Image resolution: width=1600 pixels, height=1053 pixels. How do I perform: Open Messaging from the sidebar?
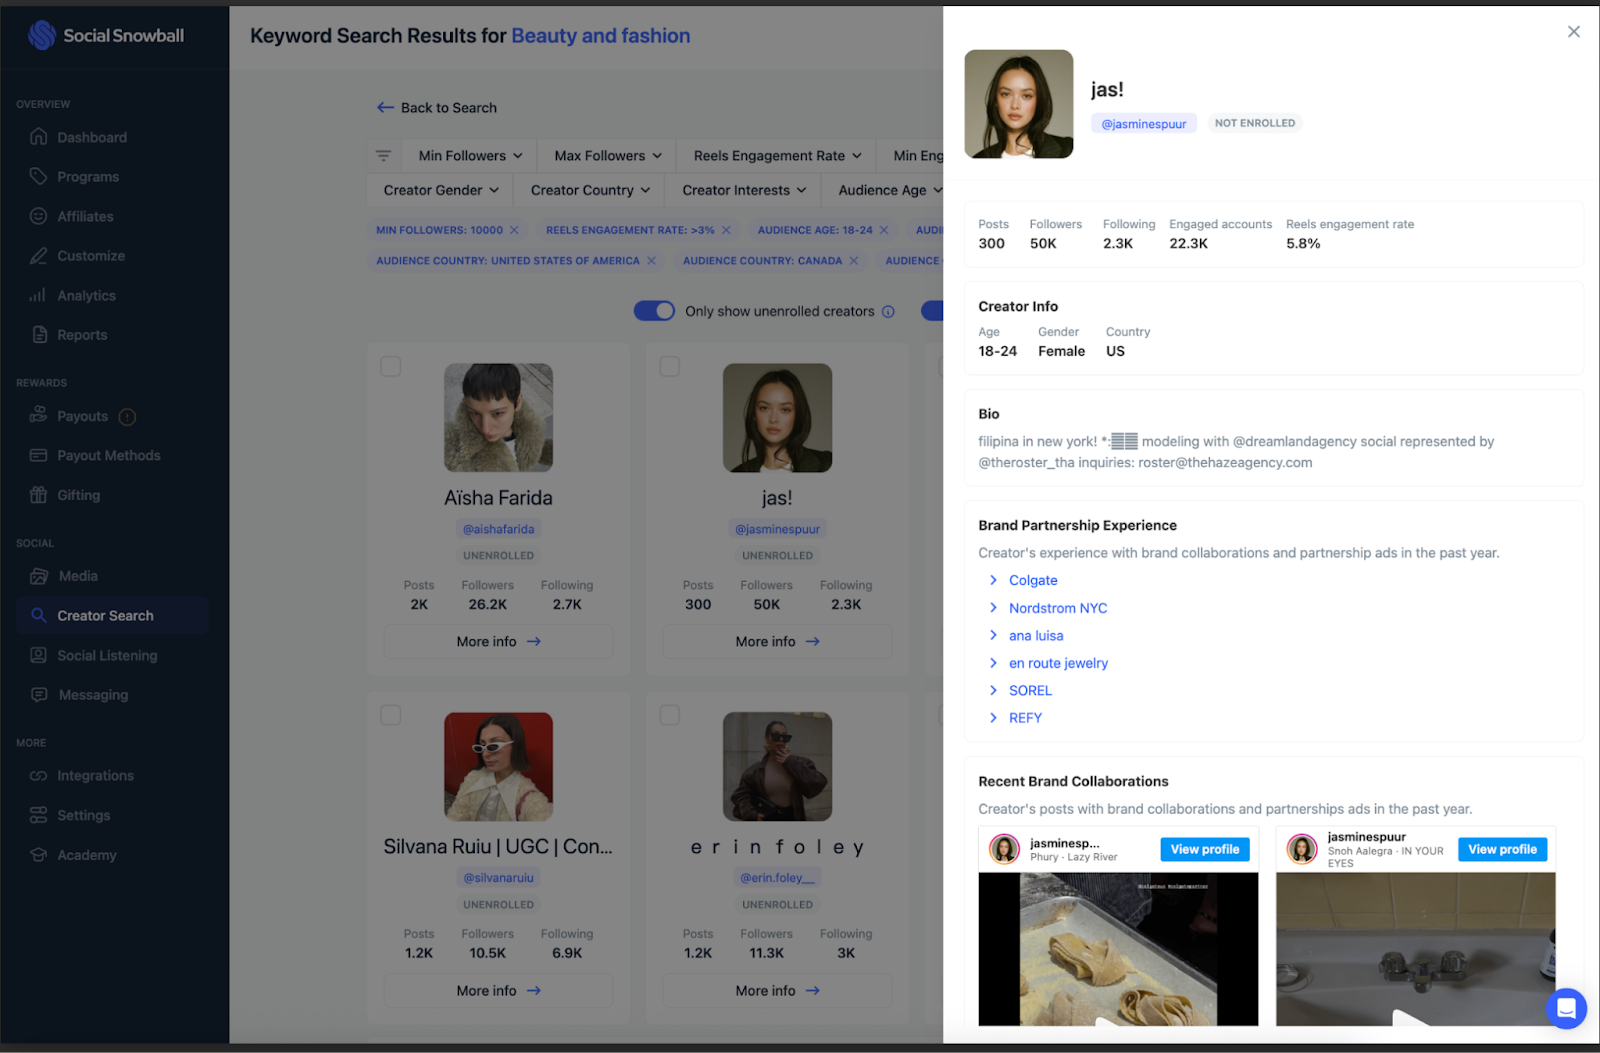[x=38, y=694]
